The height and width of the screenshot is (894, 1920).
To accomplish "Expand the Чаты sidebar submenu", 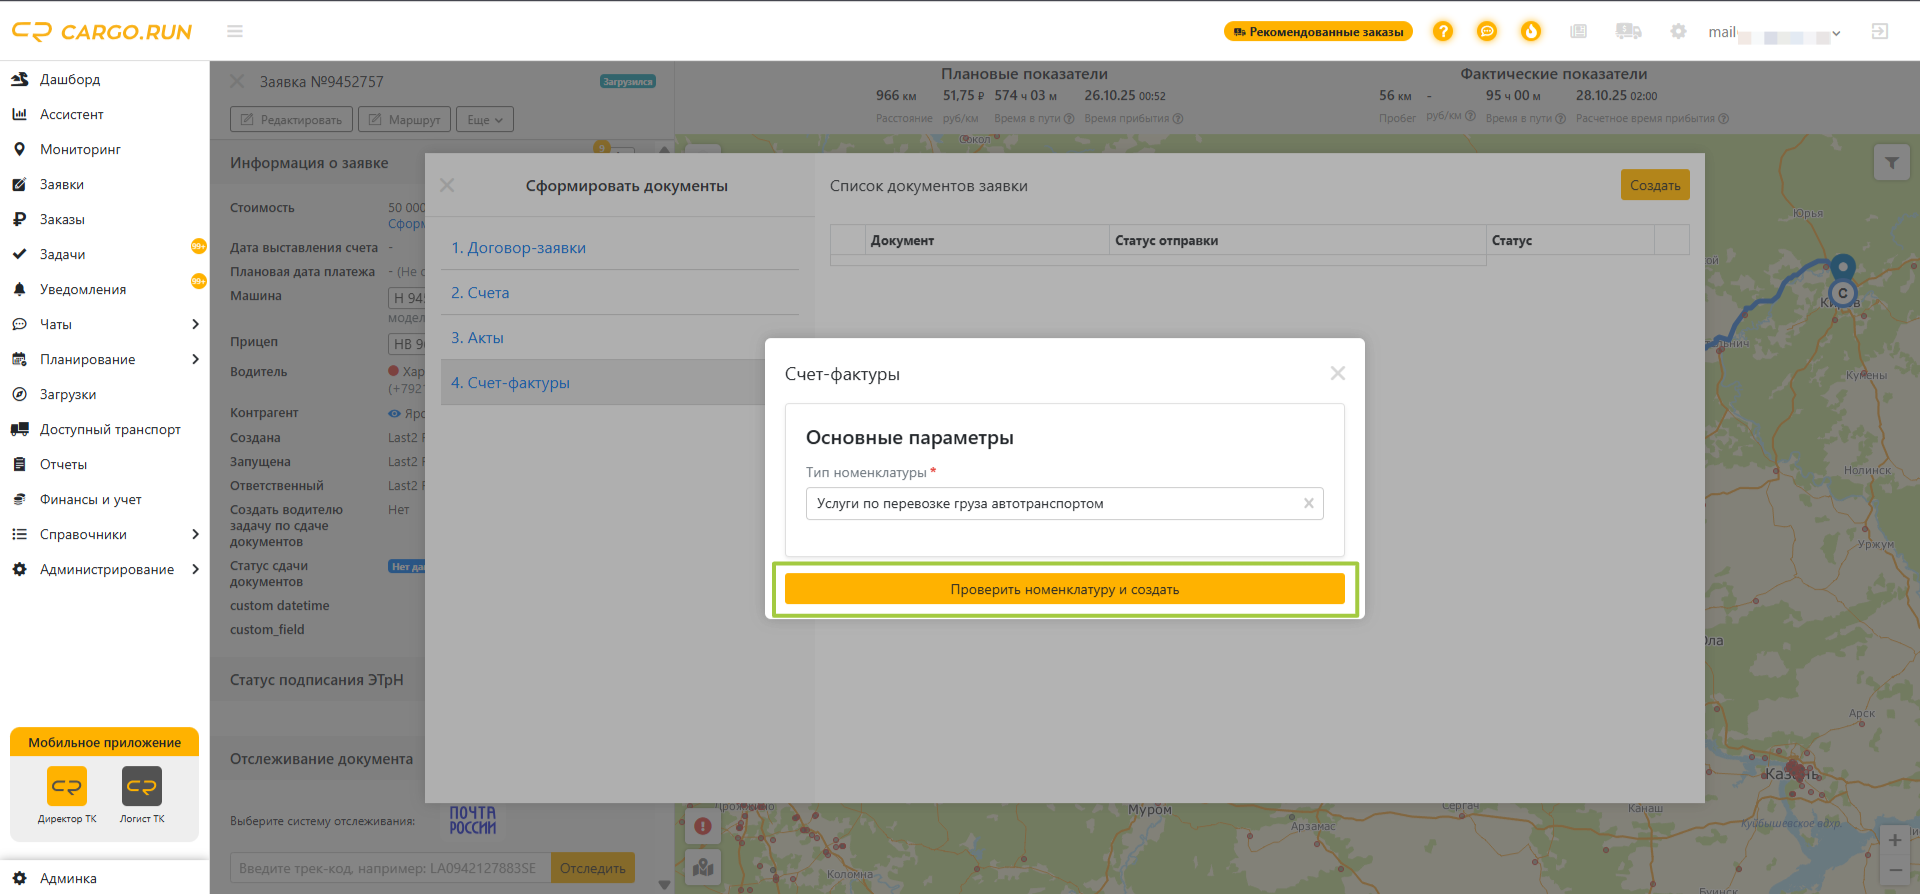I will [195, 324].
